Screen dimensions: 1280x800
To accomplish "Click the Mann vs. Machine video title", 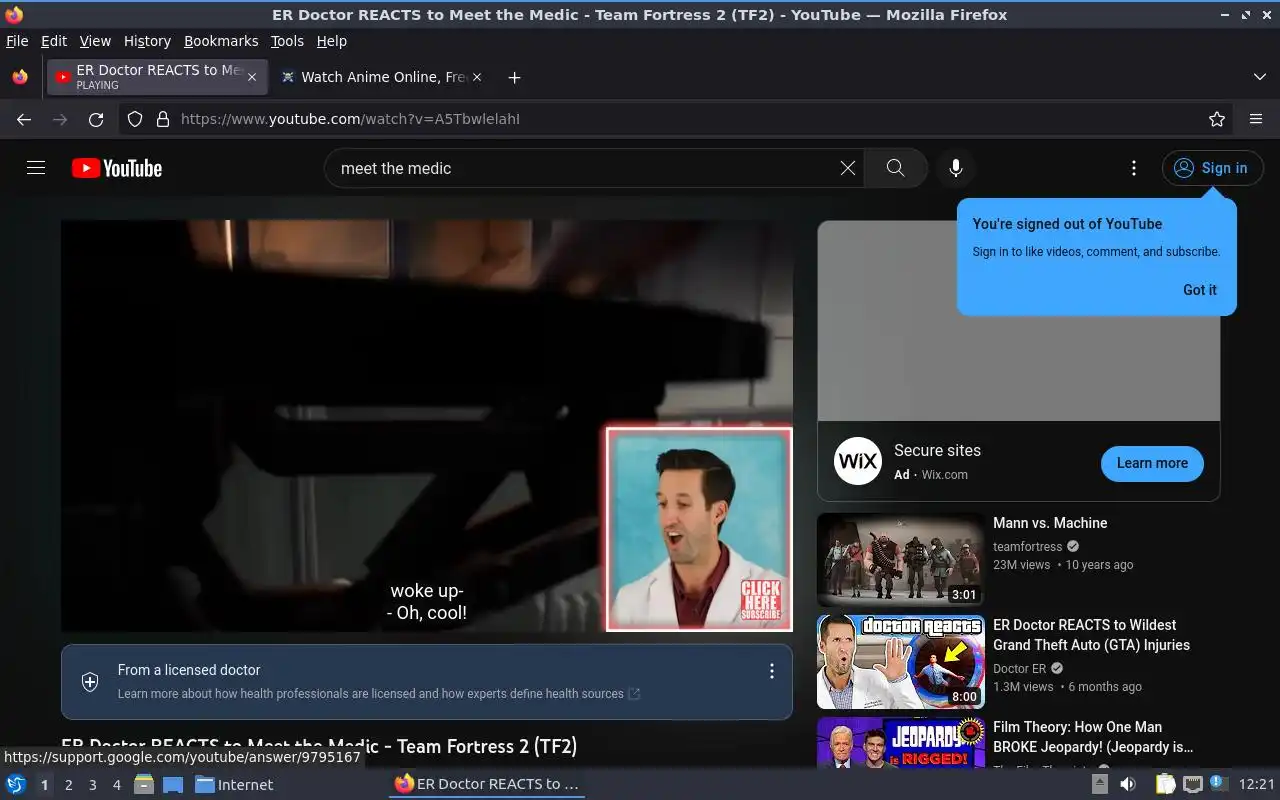I will point(1050,523).
